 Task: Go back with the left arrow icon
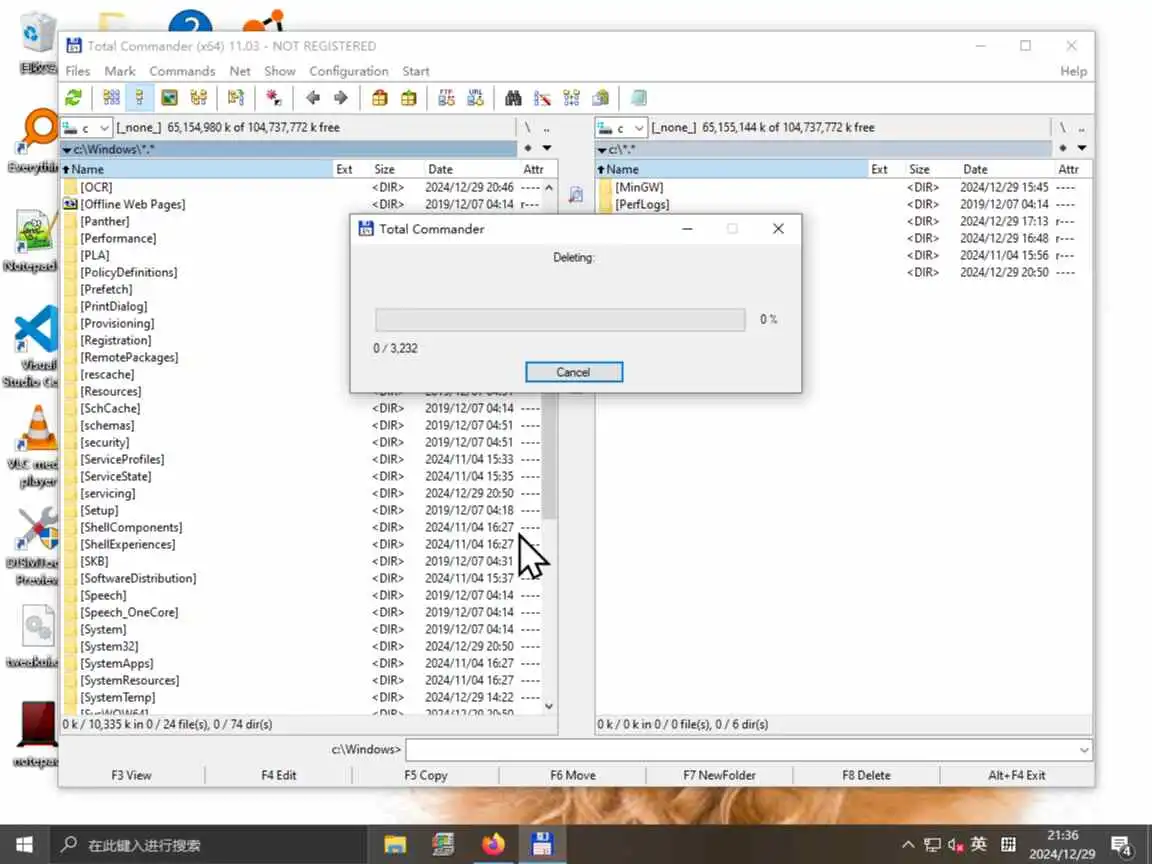click(313, 98)
